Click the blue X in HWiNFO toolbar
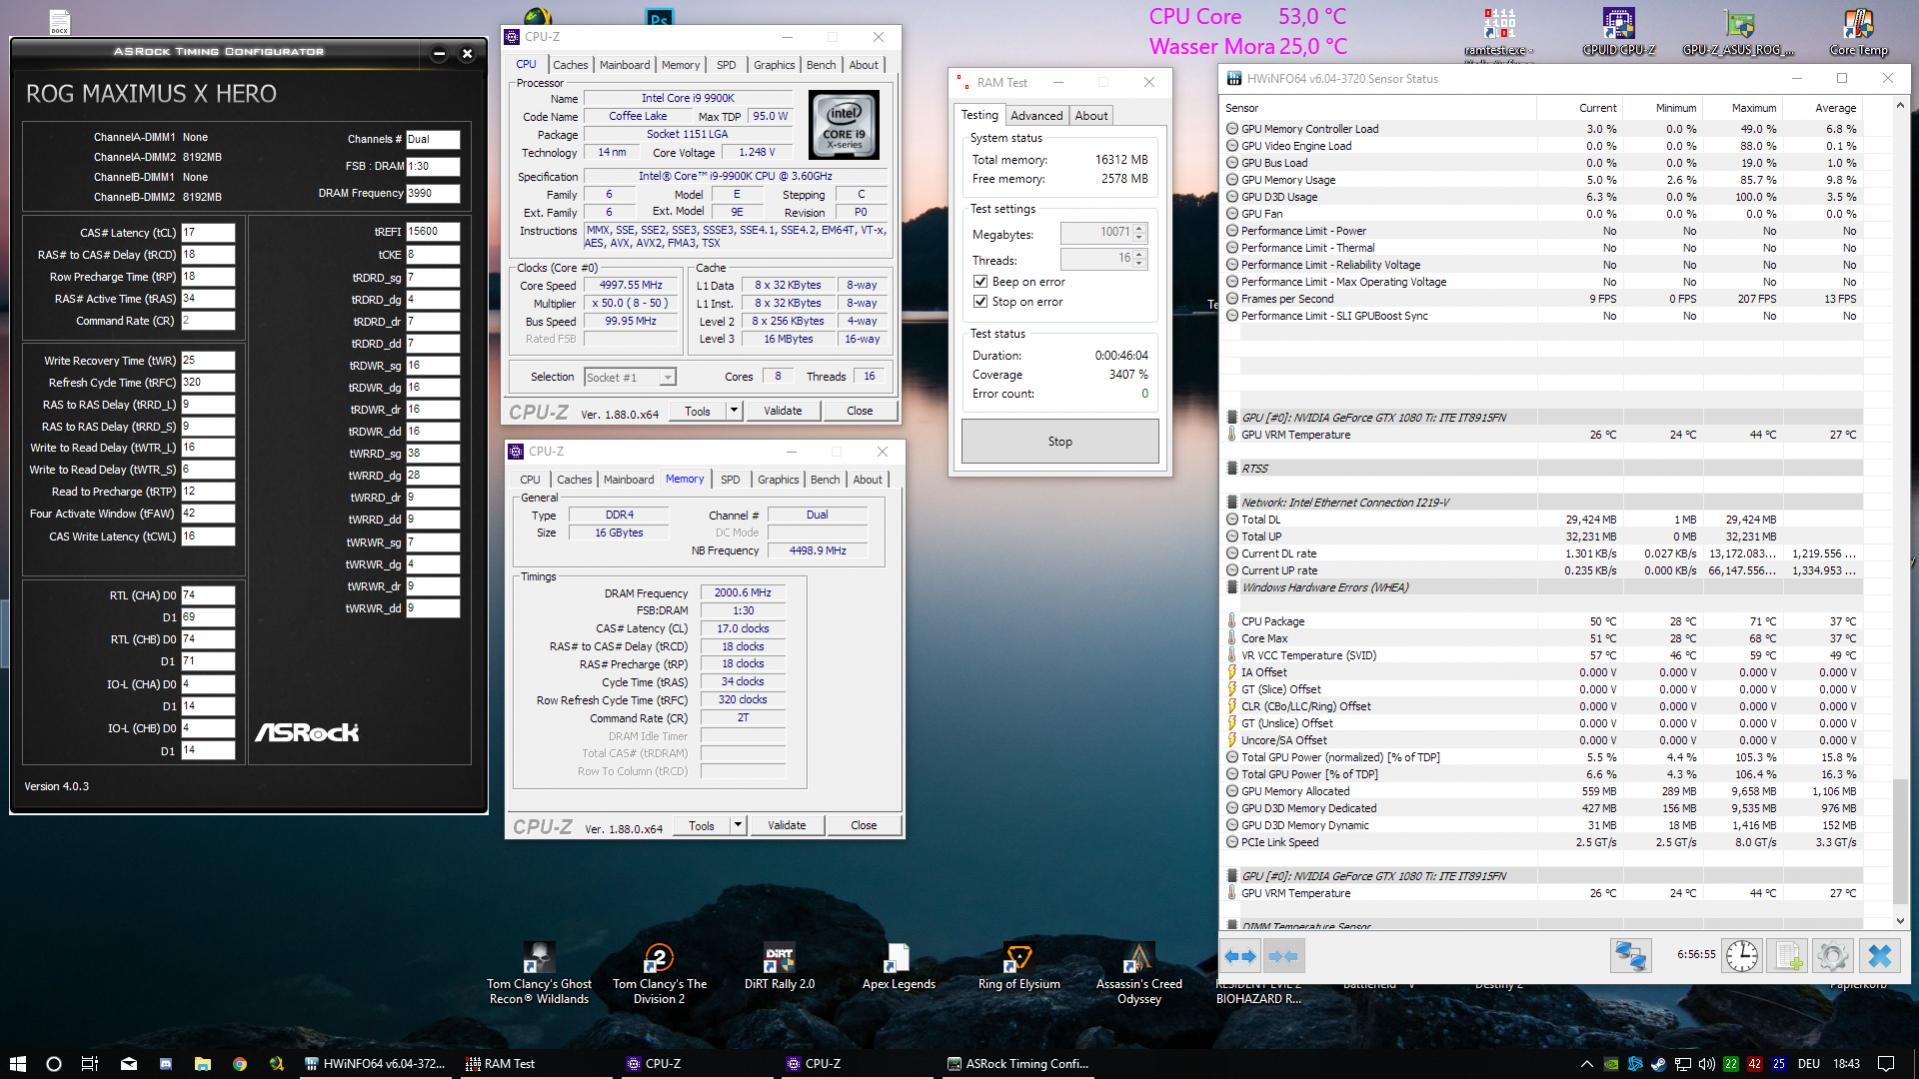Viewport: 1919px width, 1079px height. [1879, 956]
